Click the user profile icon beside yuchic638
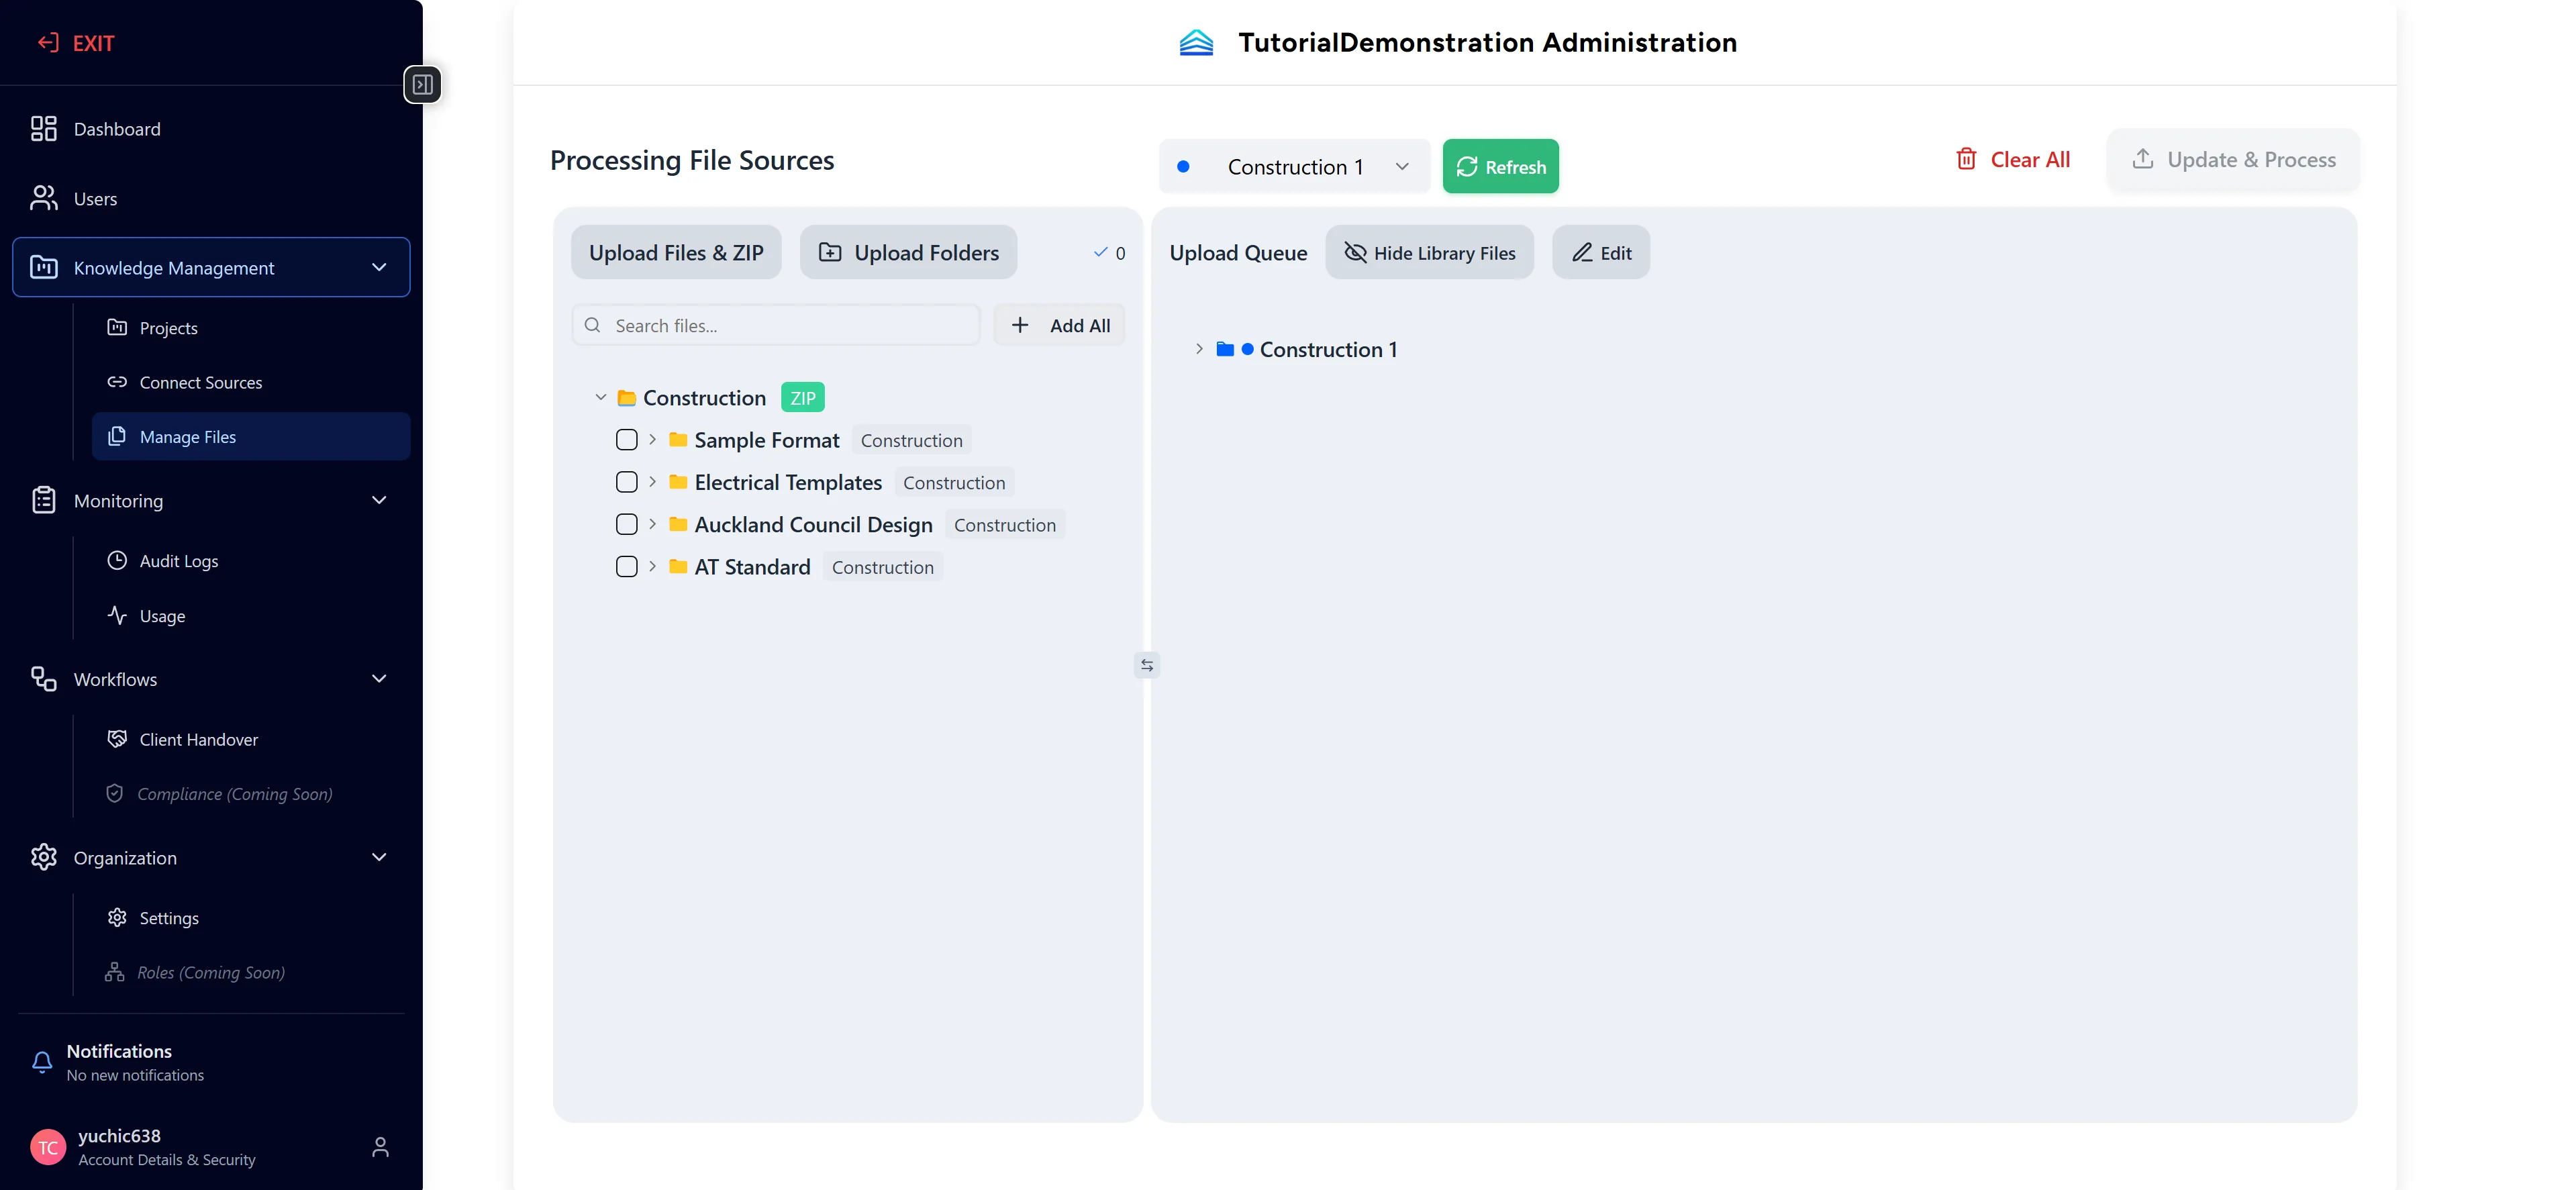 tap(380, 1147)
